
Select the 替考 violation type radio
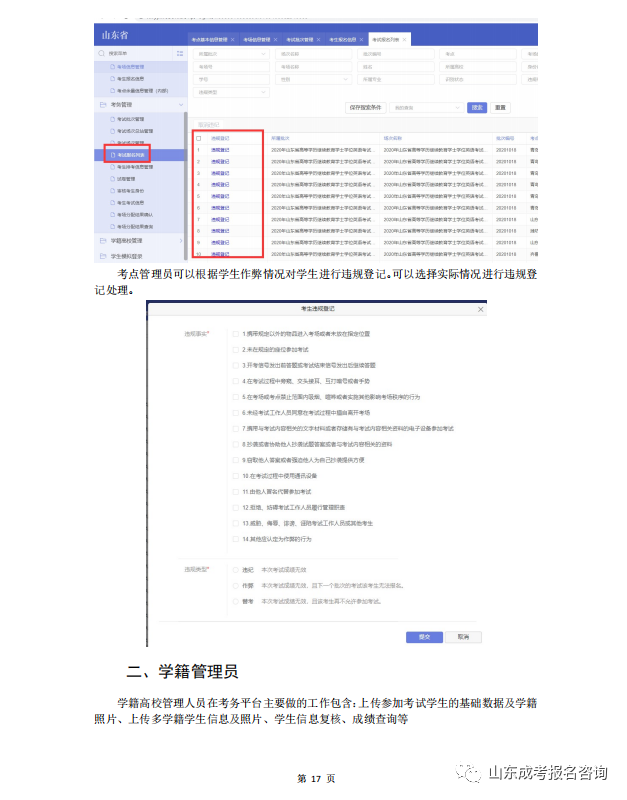pos(235,602)
